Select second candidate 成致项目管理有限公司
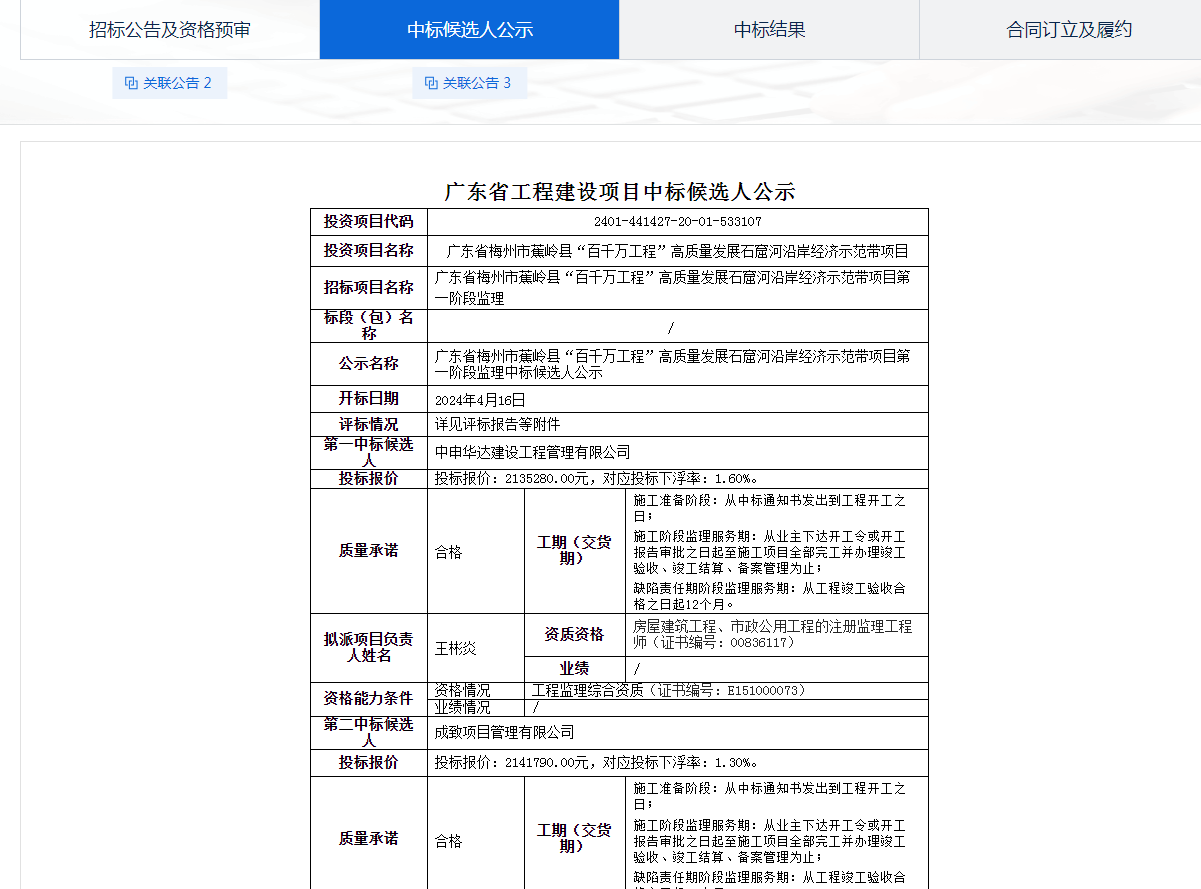The image size is (1201, 889). click(505, 732)
